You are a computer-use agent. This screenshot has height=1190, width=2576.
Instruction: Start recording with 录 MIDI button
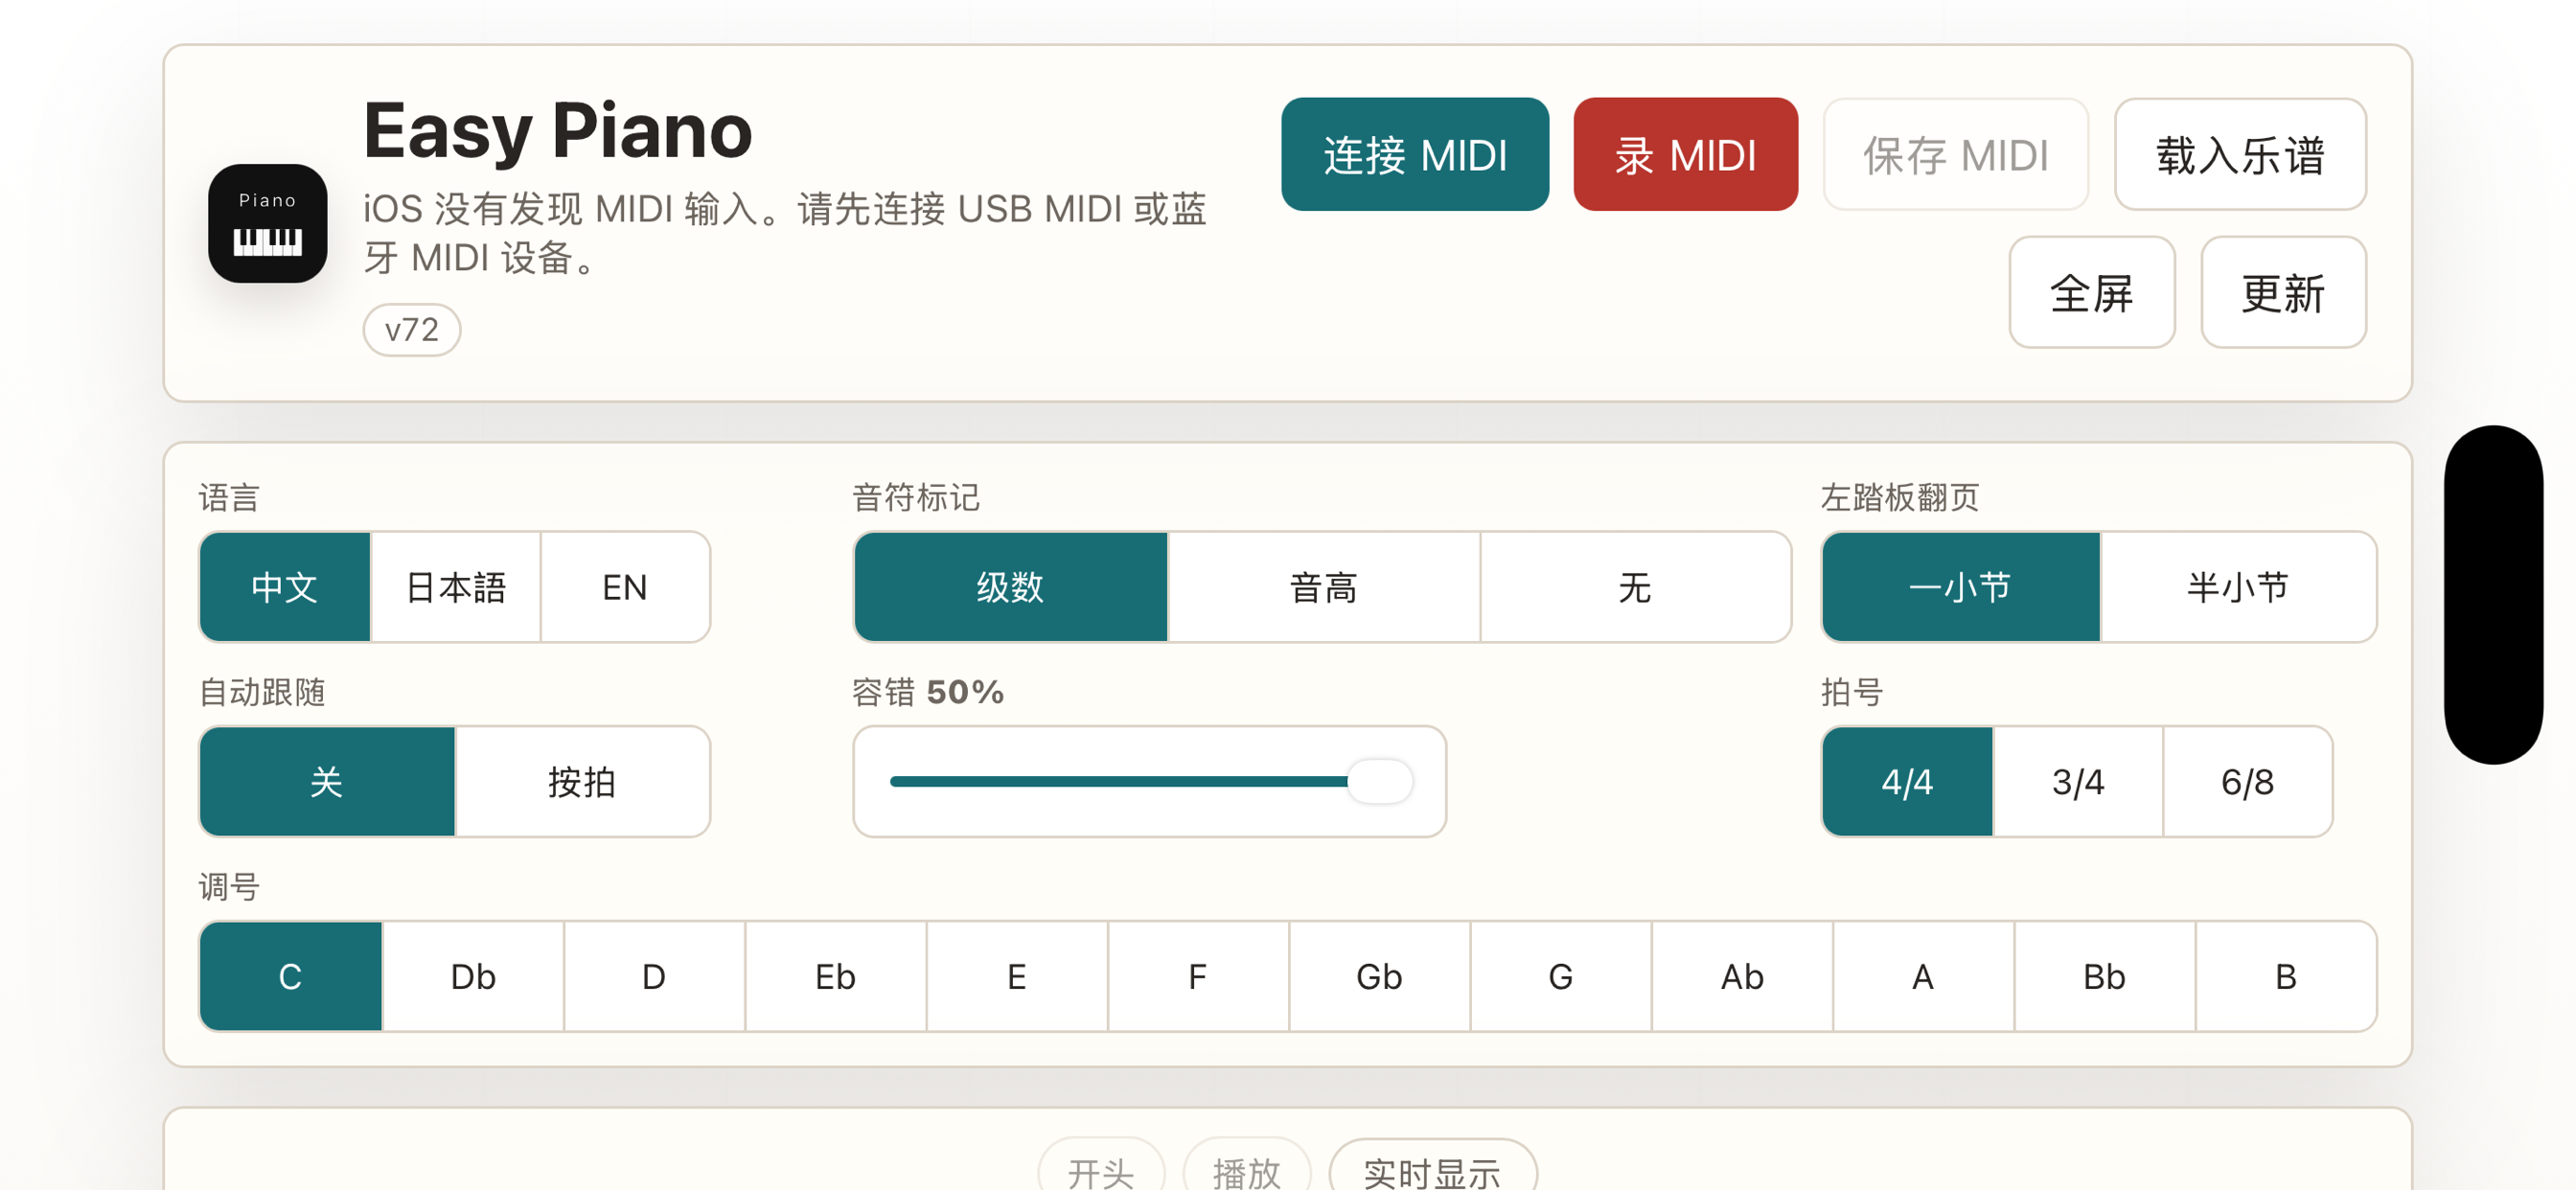click(1685, 154)
